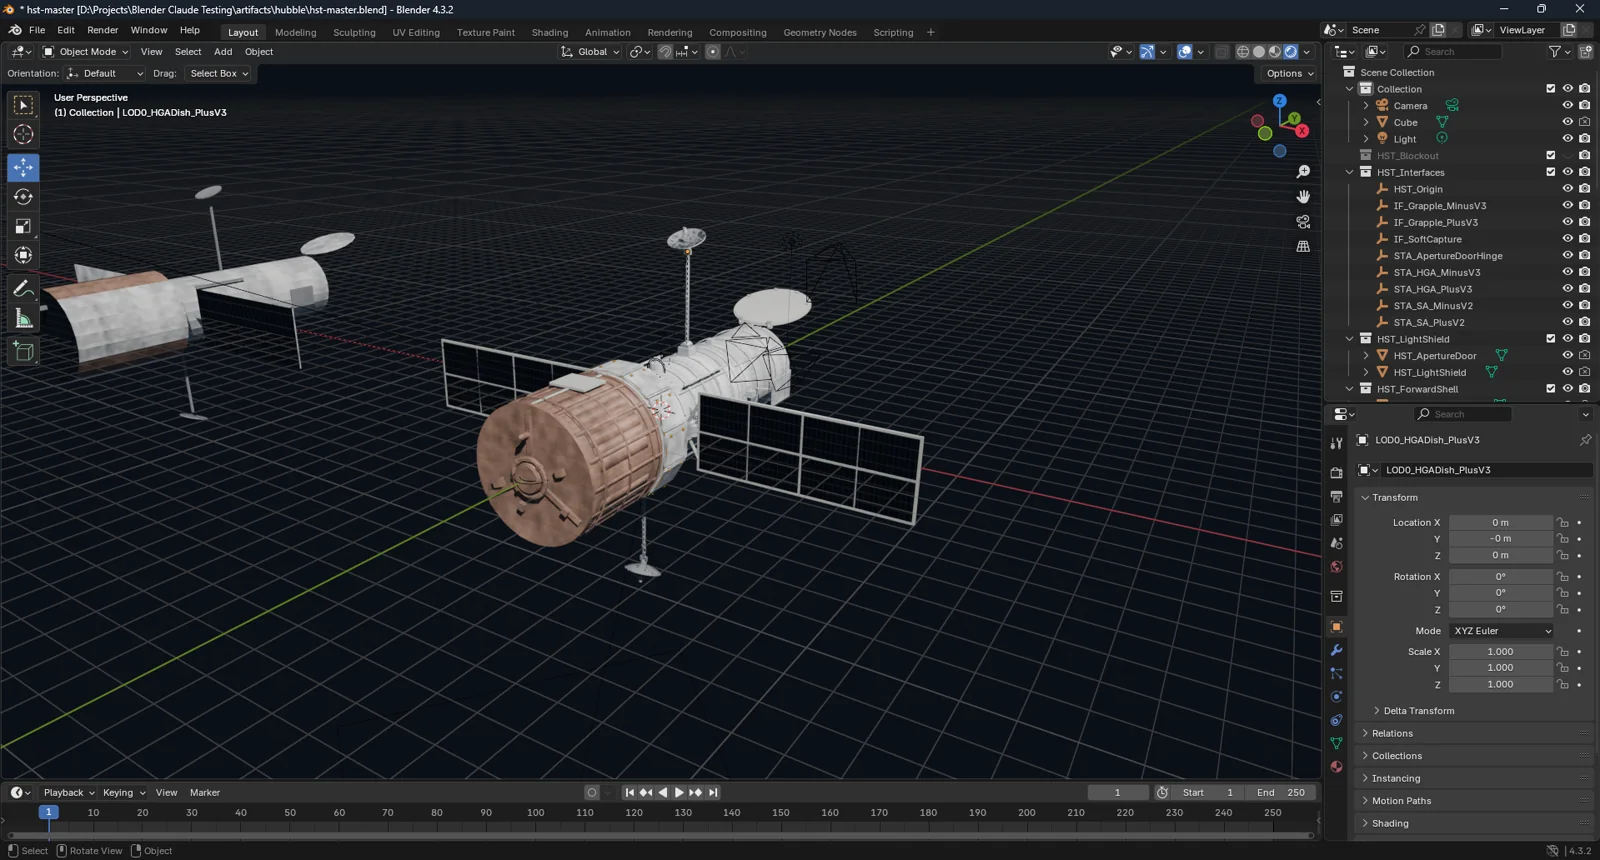Select the Measure tool

[x=23, y=318]
